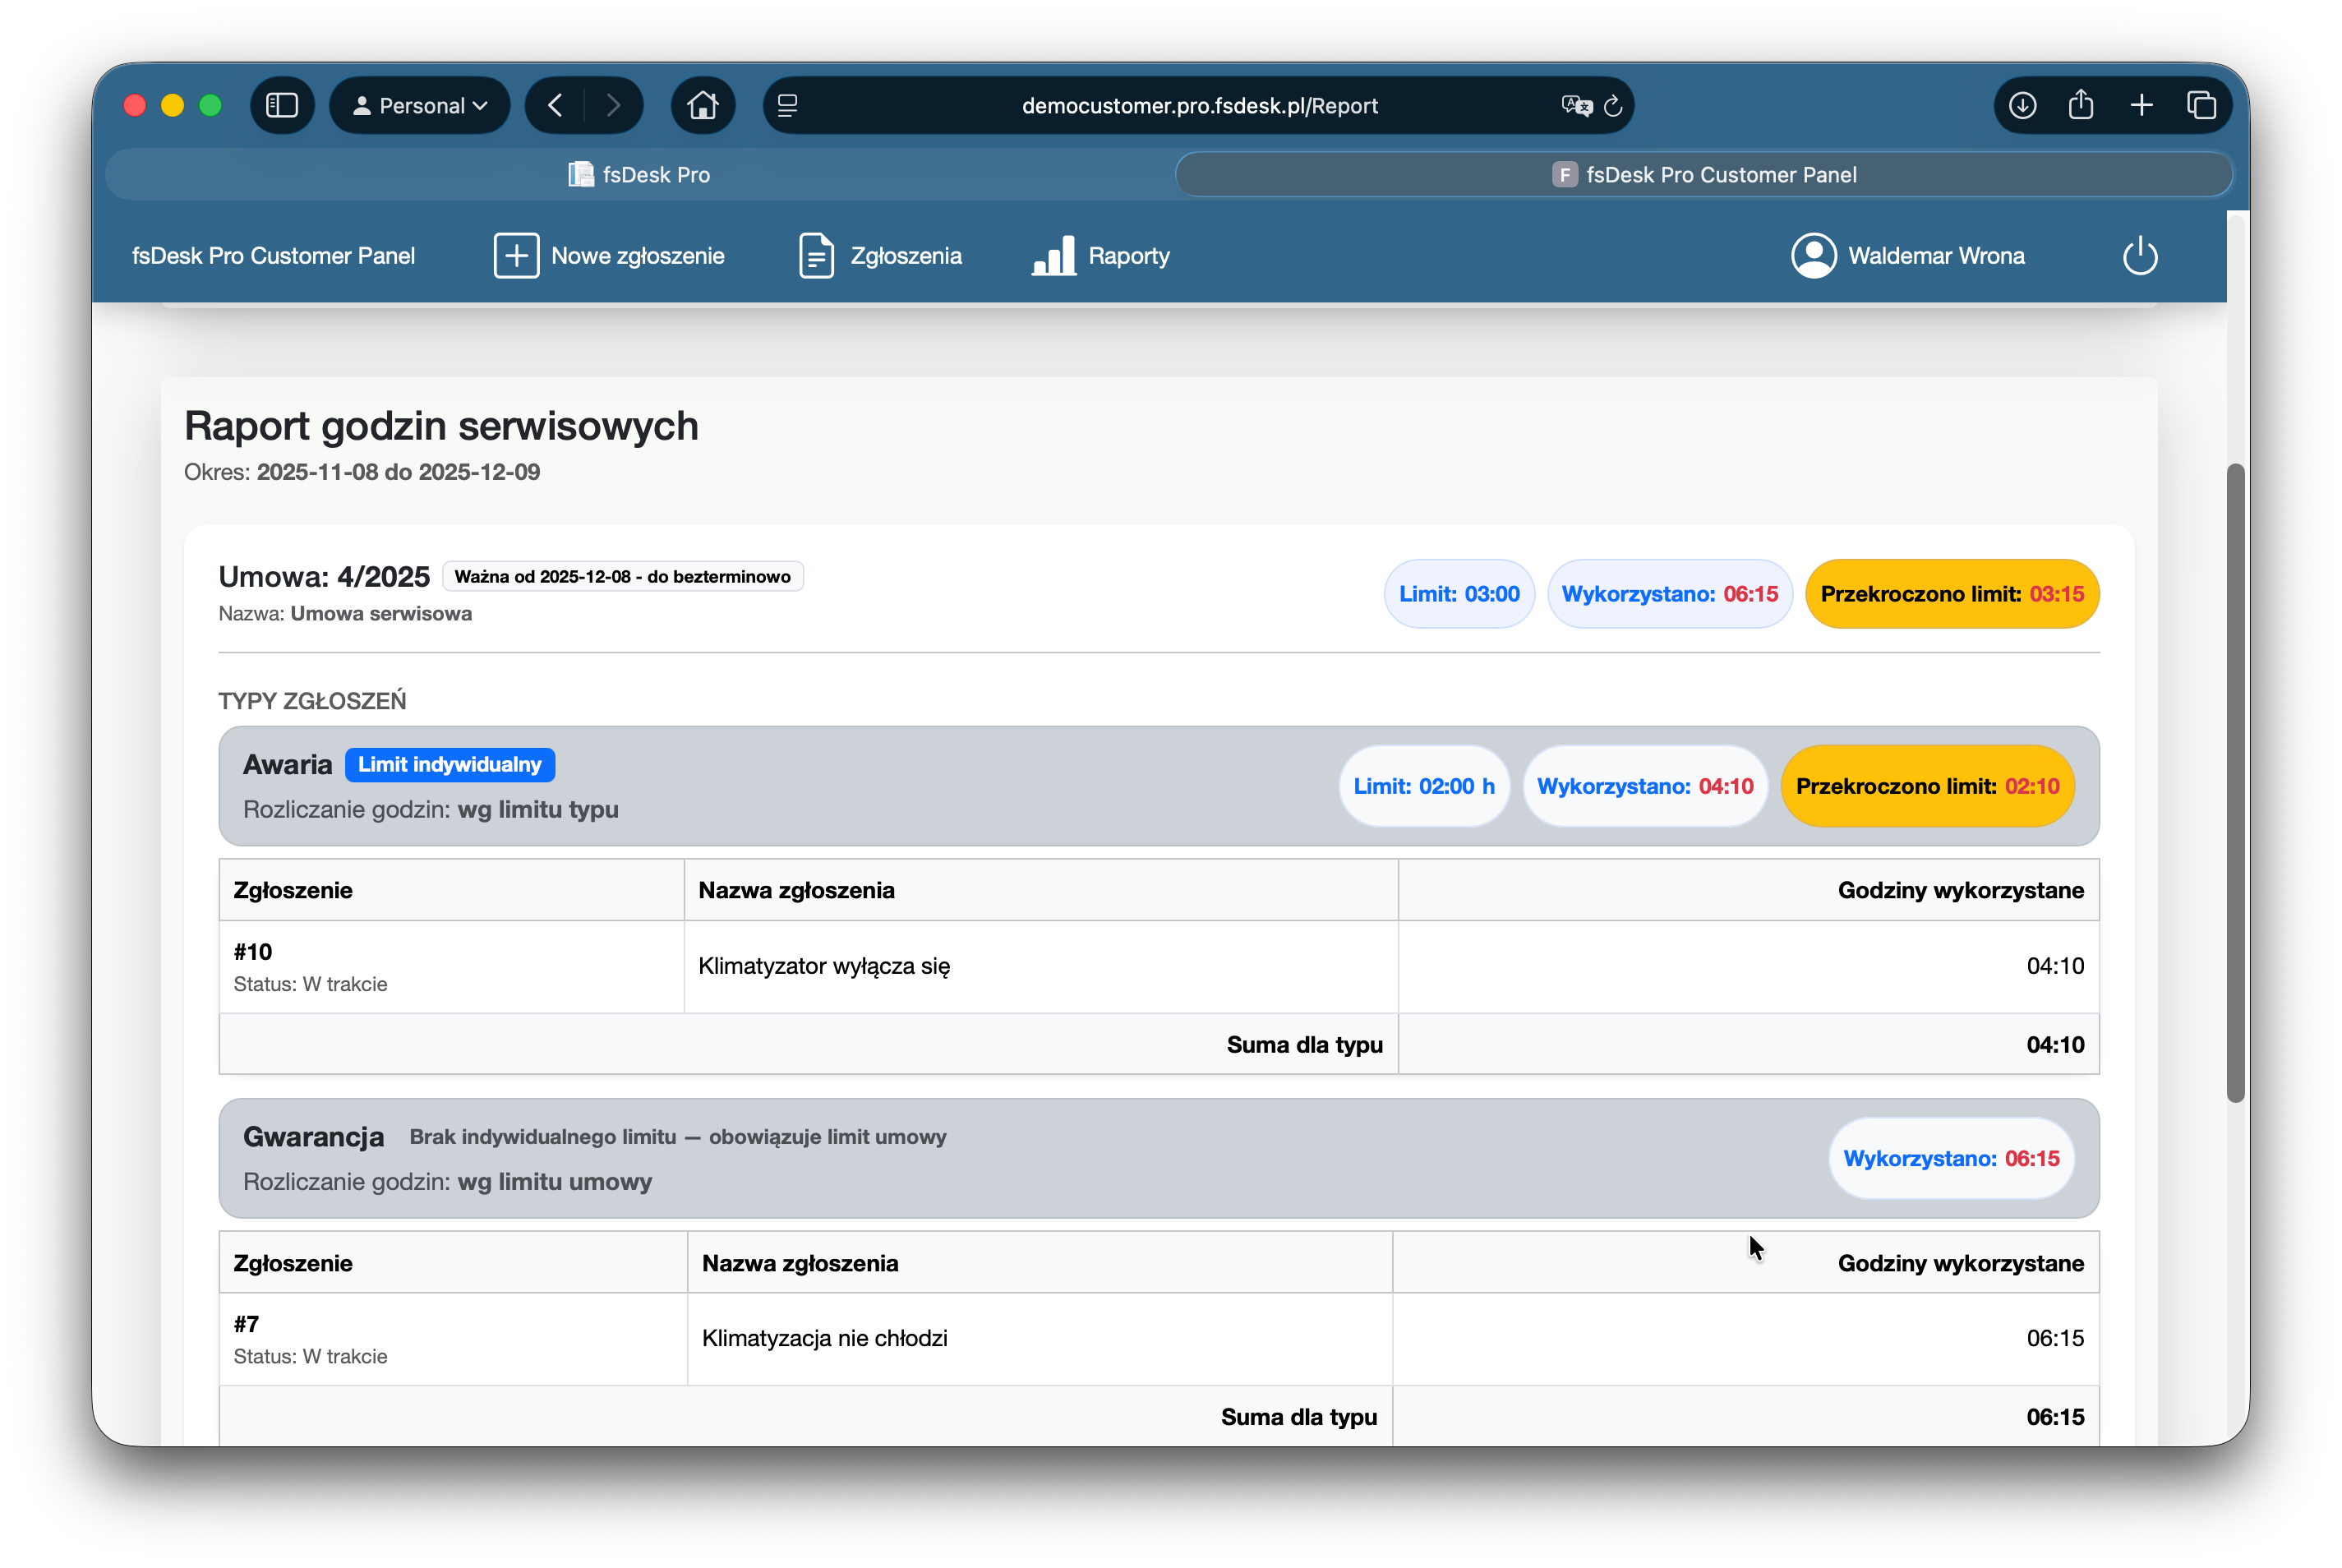Image resolution: width=2342 pixels, height=1568 pixels.
Task: Open ticket #7 in Gwarancja table
Action: [x=246, y=1324]
